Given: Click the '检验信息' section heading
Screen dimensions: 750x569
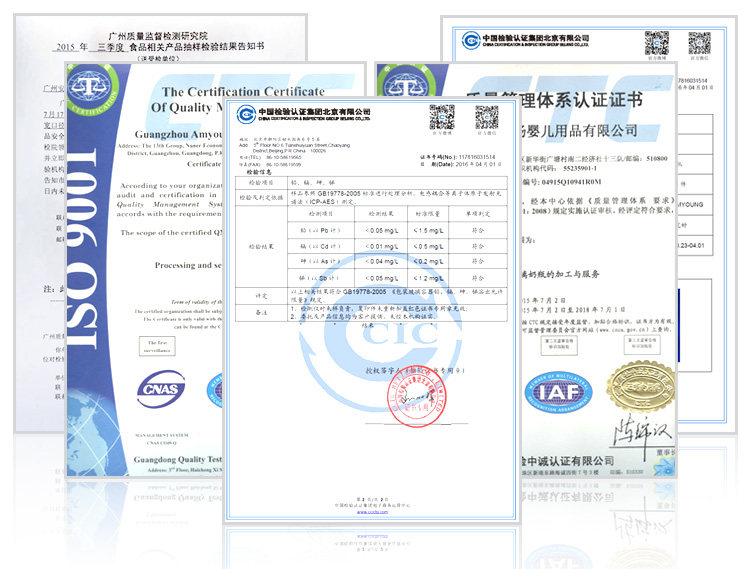Looking at the screenshot, I should 259,172.
